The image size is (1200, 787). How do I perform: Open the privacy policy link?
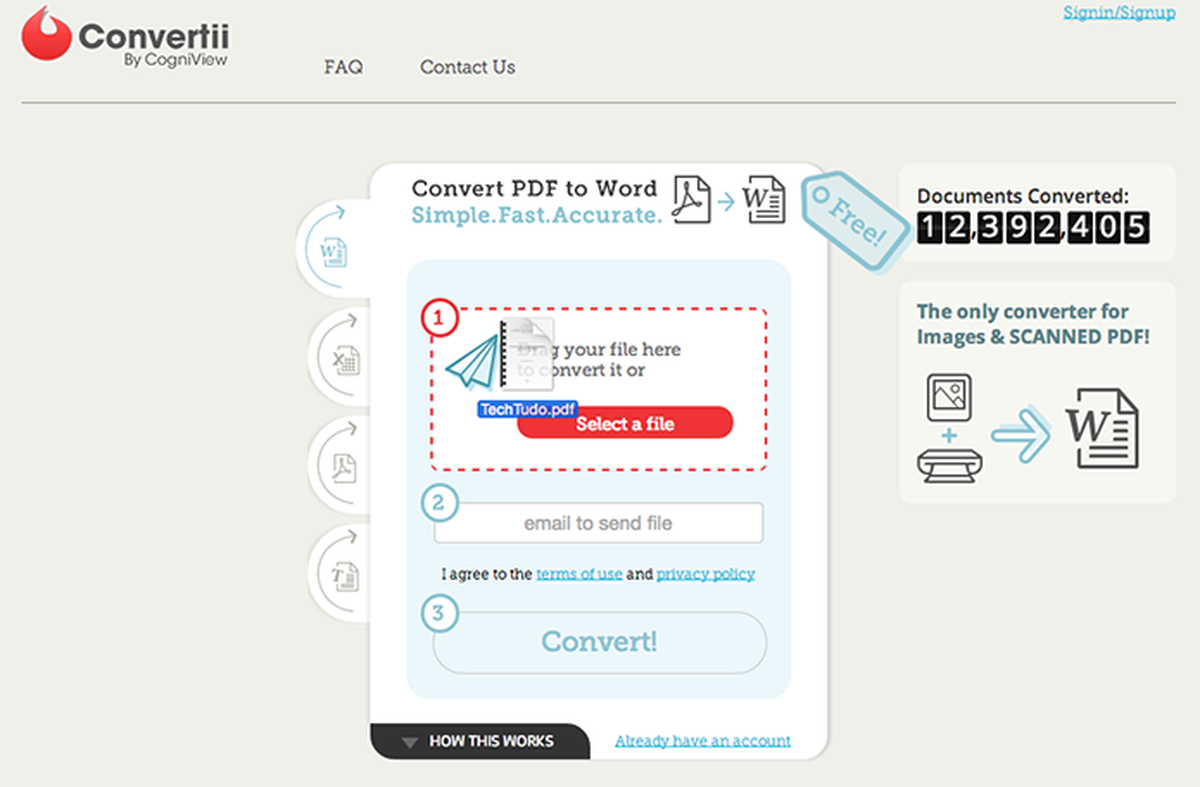[x=705, y=574]
